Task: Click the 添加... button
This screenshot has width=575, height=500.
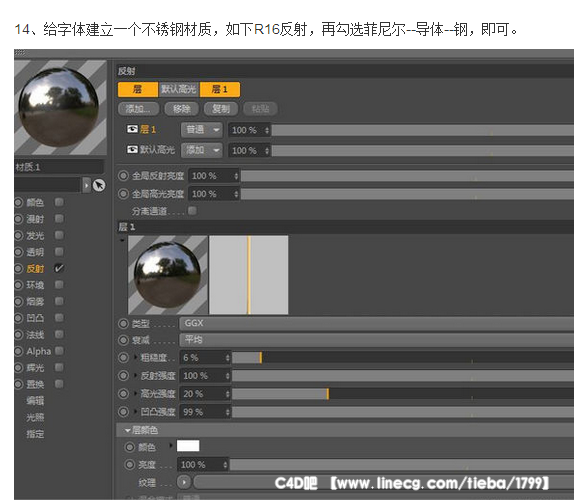Action: pyautogui.click(x=139, y=109)
